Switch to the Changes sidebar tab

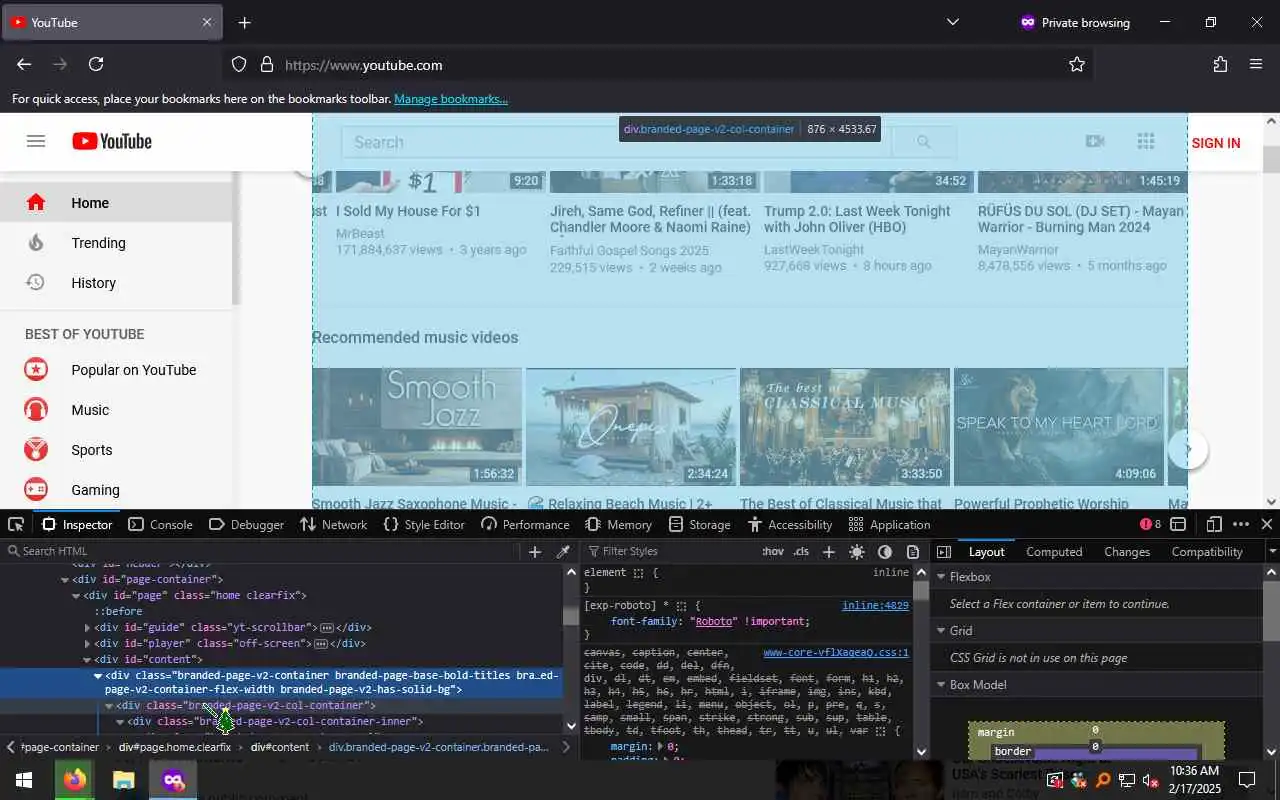(x=1127, y=551)
